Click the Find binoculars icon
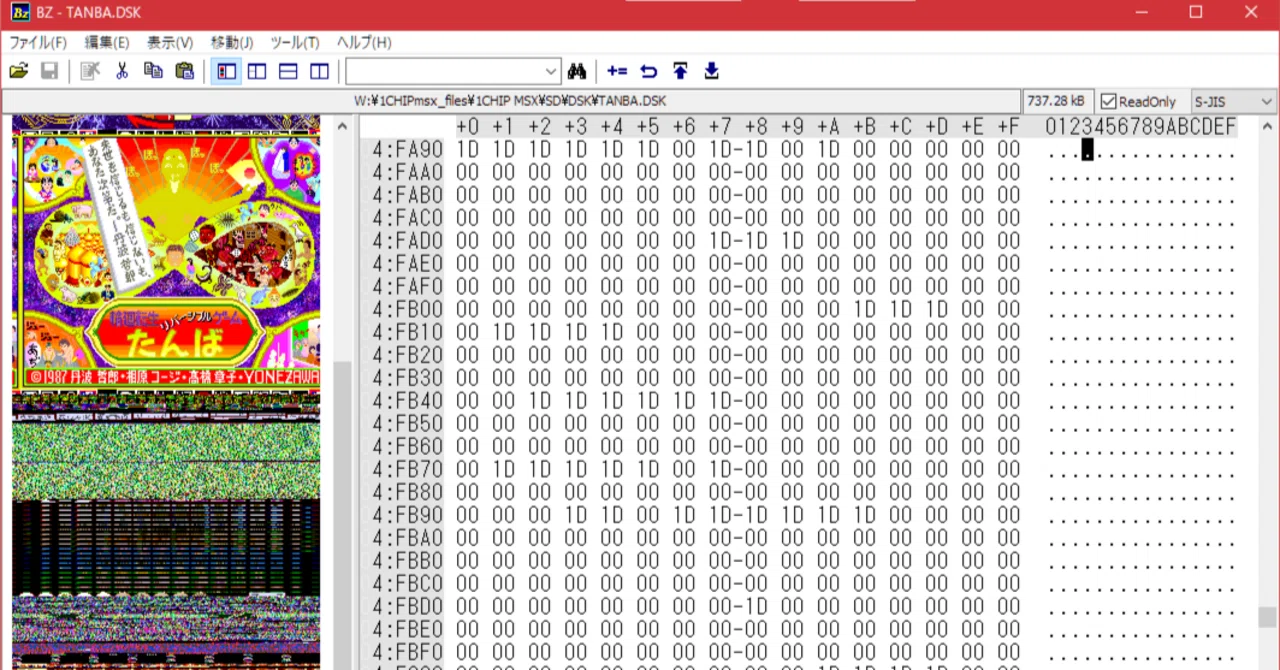Image resolution: width=1280 pixels, height=670 pixels. pyautogui.click(x=577, y=71)
